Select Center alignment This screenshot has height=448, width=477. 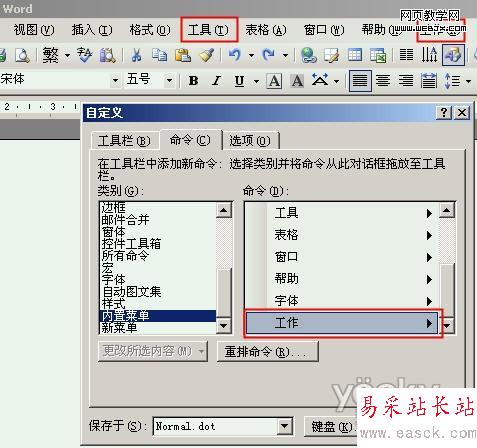coord(383,81)
